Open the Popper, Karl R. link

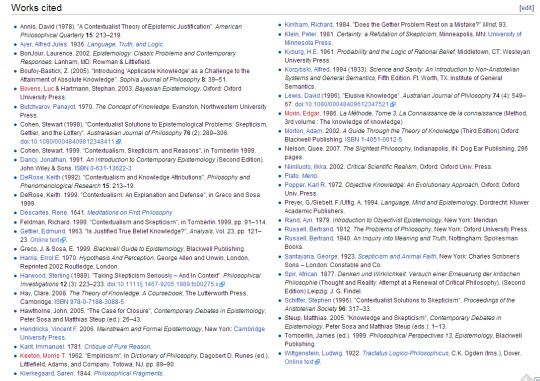[x=305, y=185]
